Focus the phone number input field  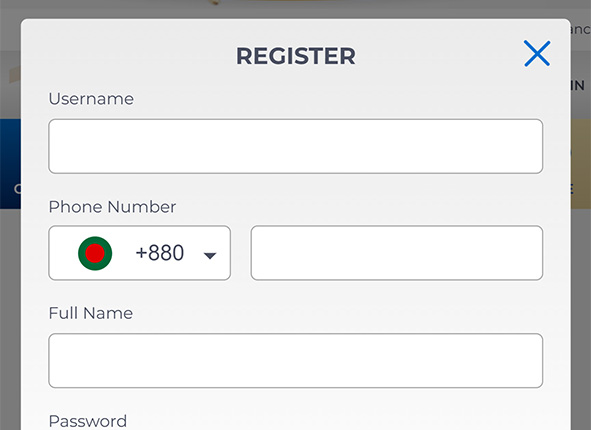[x=397, y=253]
